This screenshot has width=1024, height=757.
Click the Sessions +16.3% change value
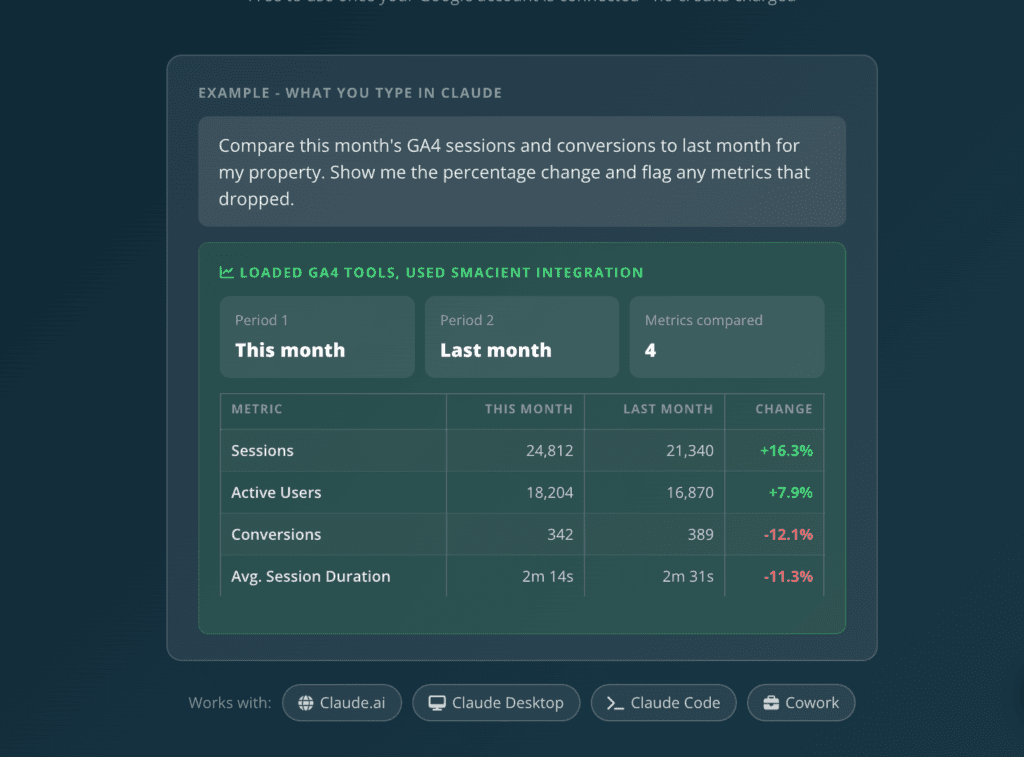pyautogui.click(x=786, y=451)
